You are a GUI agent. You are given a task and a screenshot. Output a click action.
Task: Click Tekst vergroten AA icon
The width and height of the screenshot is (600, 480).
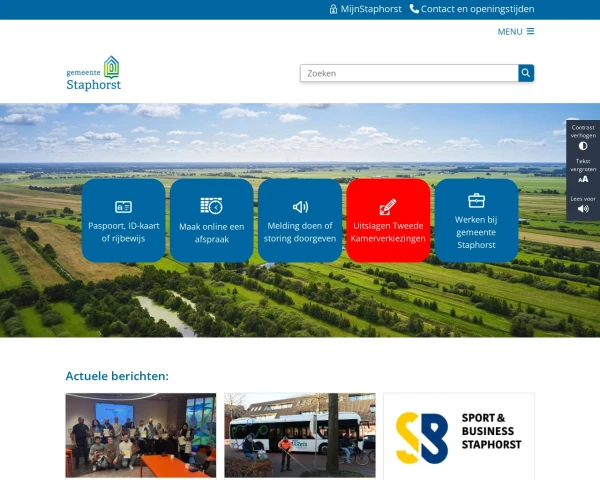583,179
